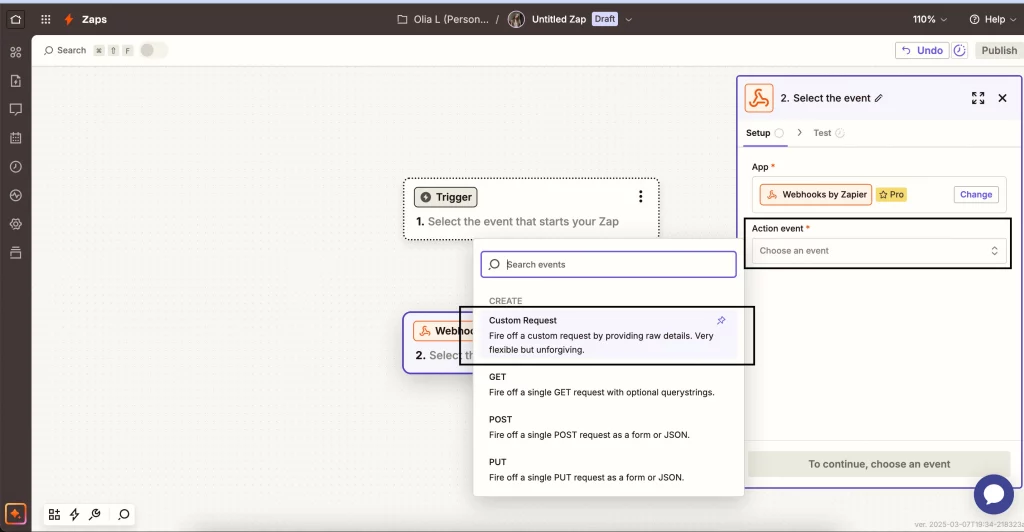Click the CREATE section heading

pyautogui.click(x=505, y=301)
